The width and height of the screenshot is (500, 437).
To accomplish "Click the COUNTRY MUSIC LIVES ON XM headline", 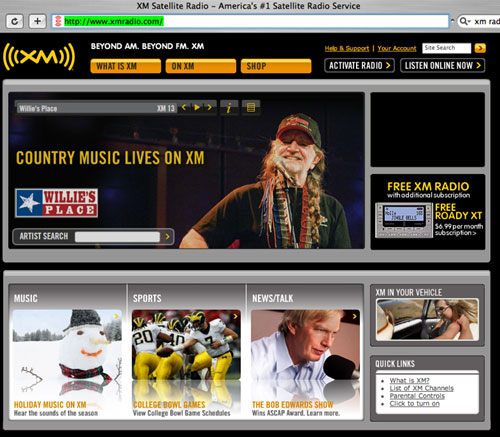I will pyautogui.click(x=110, y=158).
